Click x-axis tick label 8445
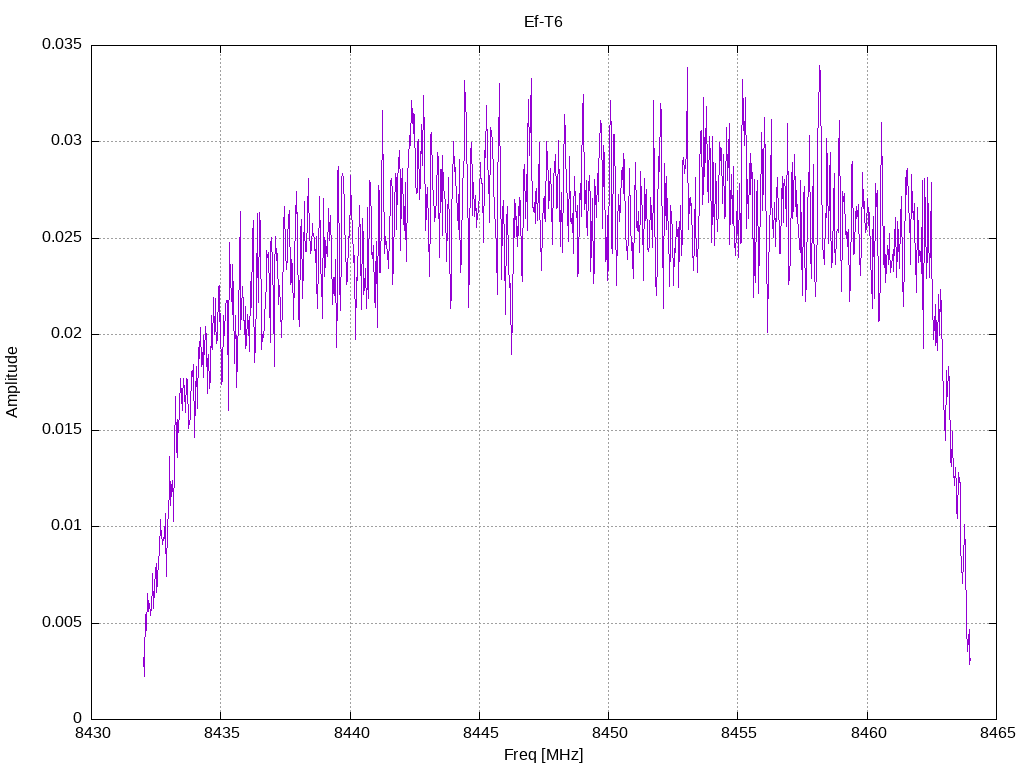The width and height of the screenshot is (1024, 768). point(481,733)
